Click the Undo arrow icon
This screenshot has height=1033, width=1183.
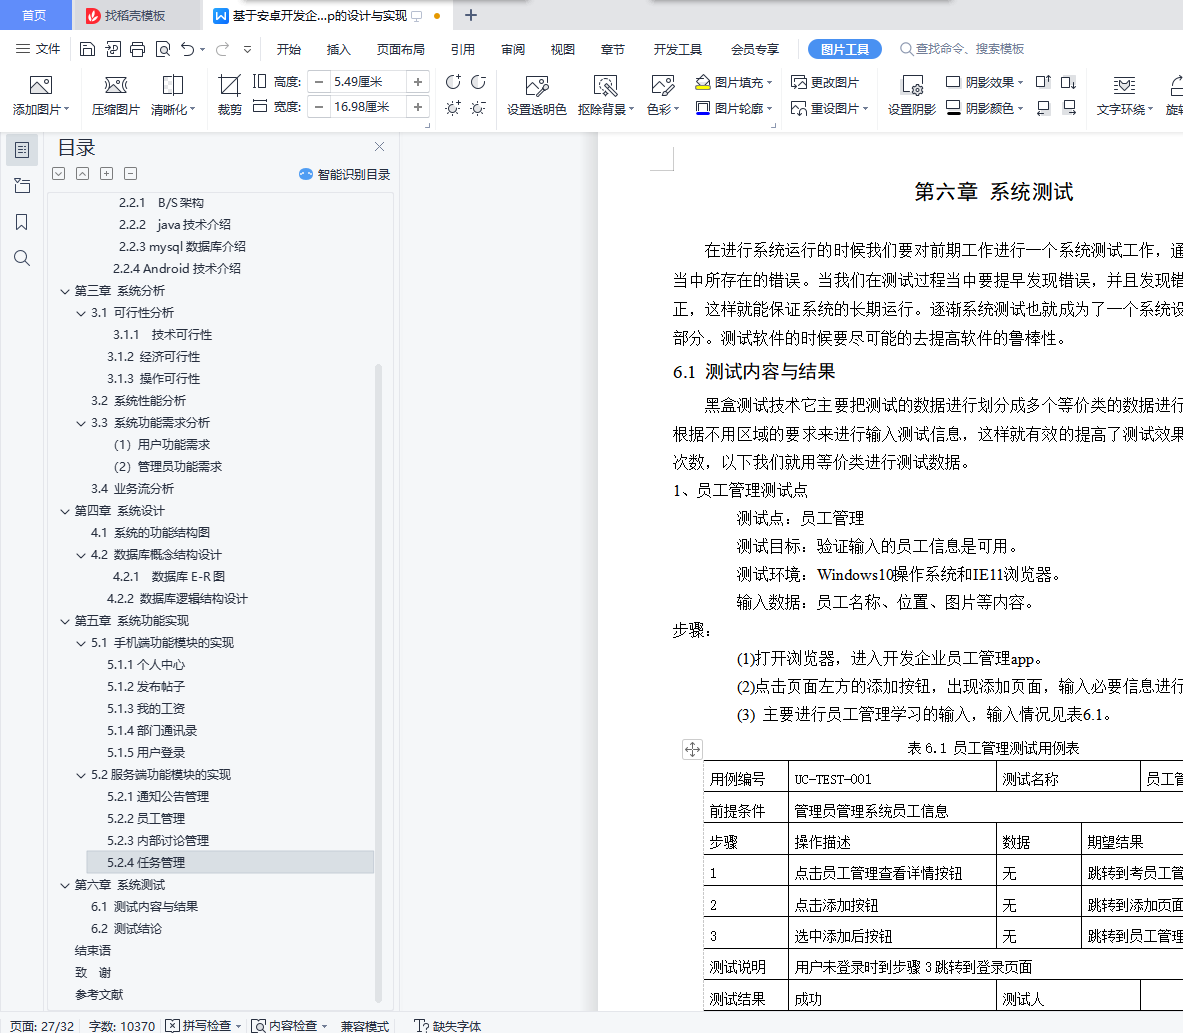[x=188, y=49]
